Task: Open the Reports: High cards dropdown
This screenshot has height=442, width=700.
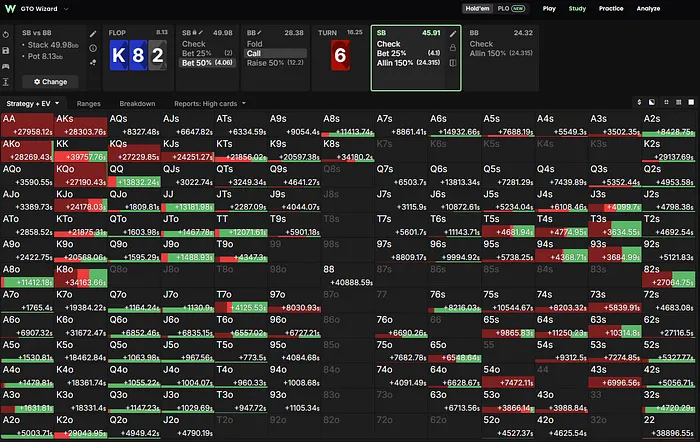Action: (210, 104)
